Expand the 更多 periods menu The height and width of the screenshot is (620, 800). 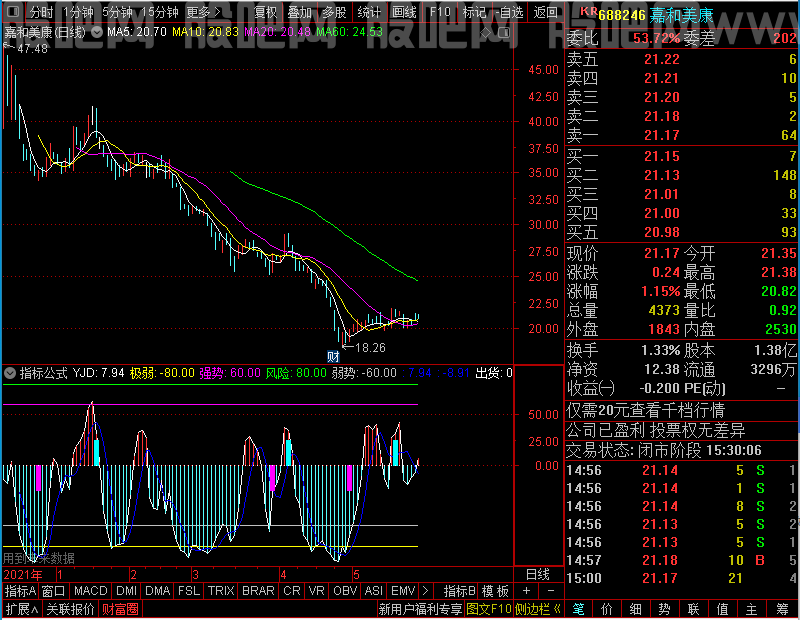(x=204, y=12)
